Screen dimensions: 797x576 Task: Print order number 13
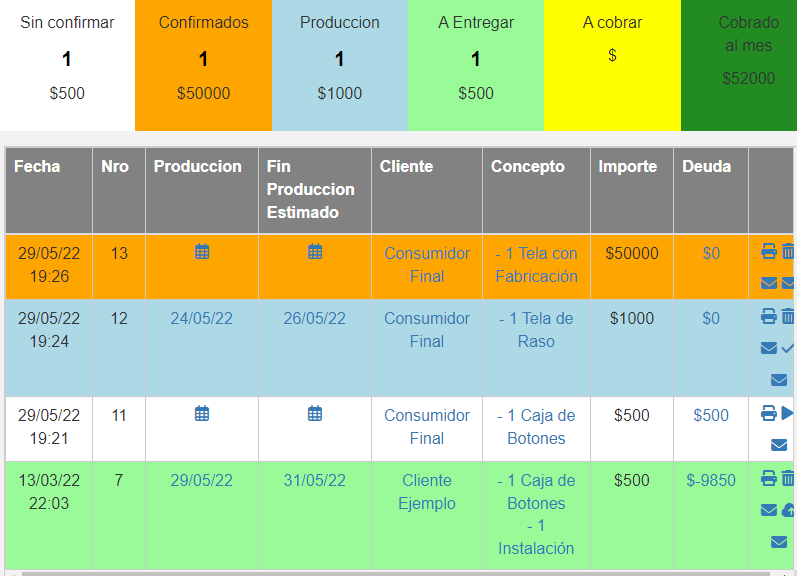(x=768, y=252)
